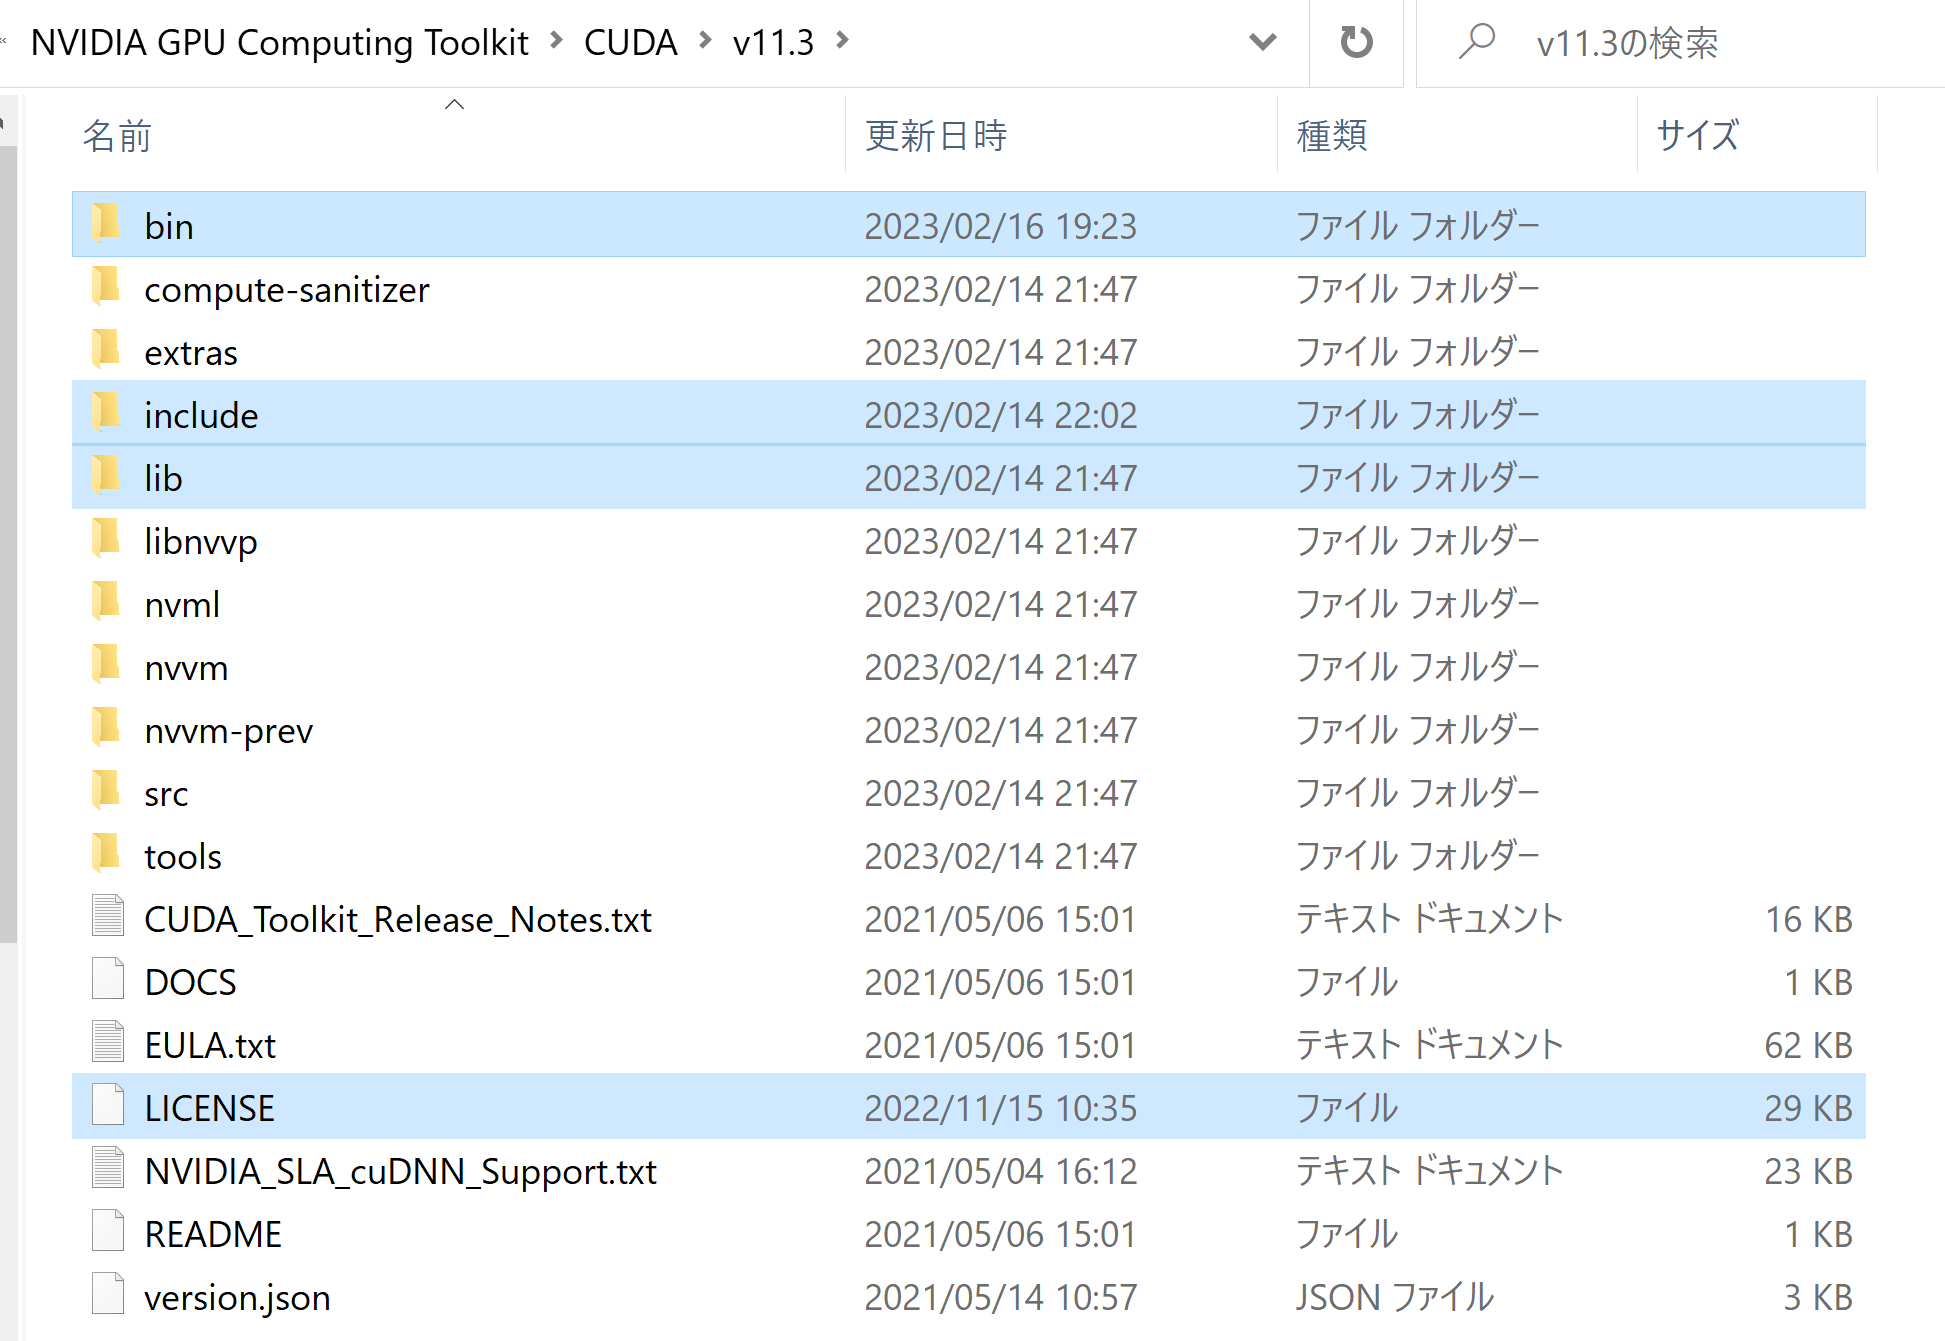Click the tools folder icon

click(x=106, y=855)
